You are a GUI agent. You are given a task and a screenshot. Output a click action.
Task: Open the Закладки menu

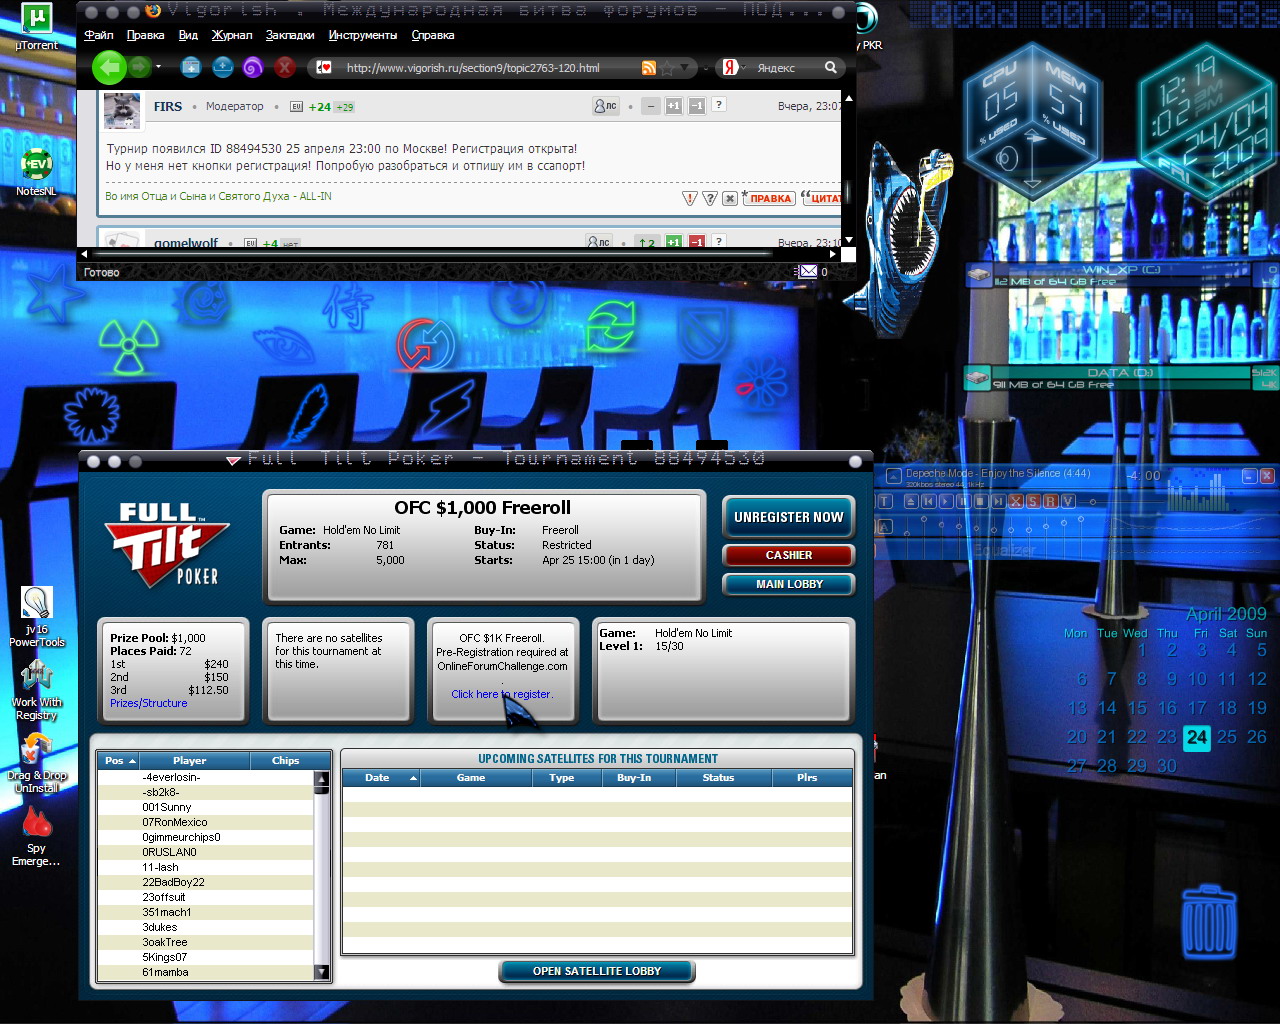point(290,35)
